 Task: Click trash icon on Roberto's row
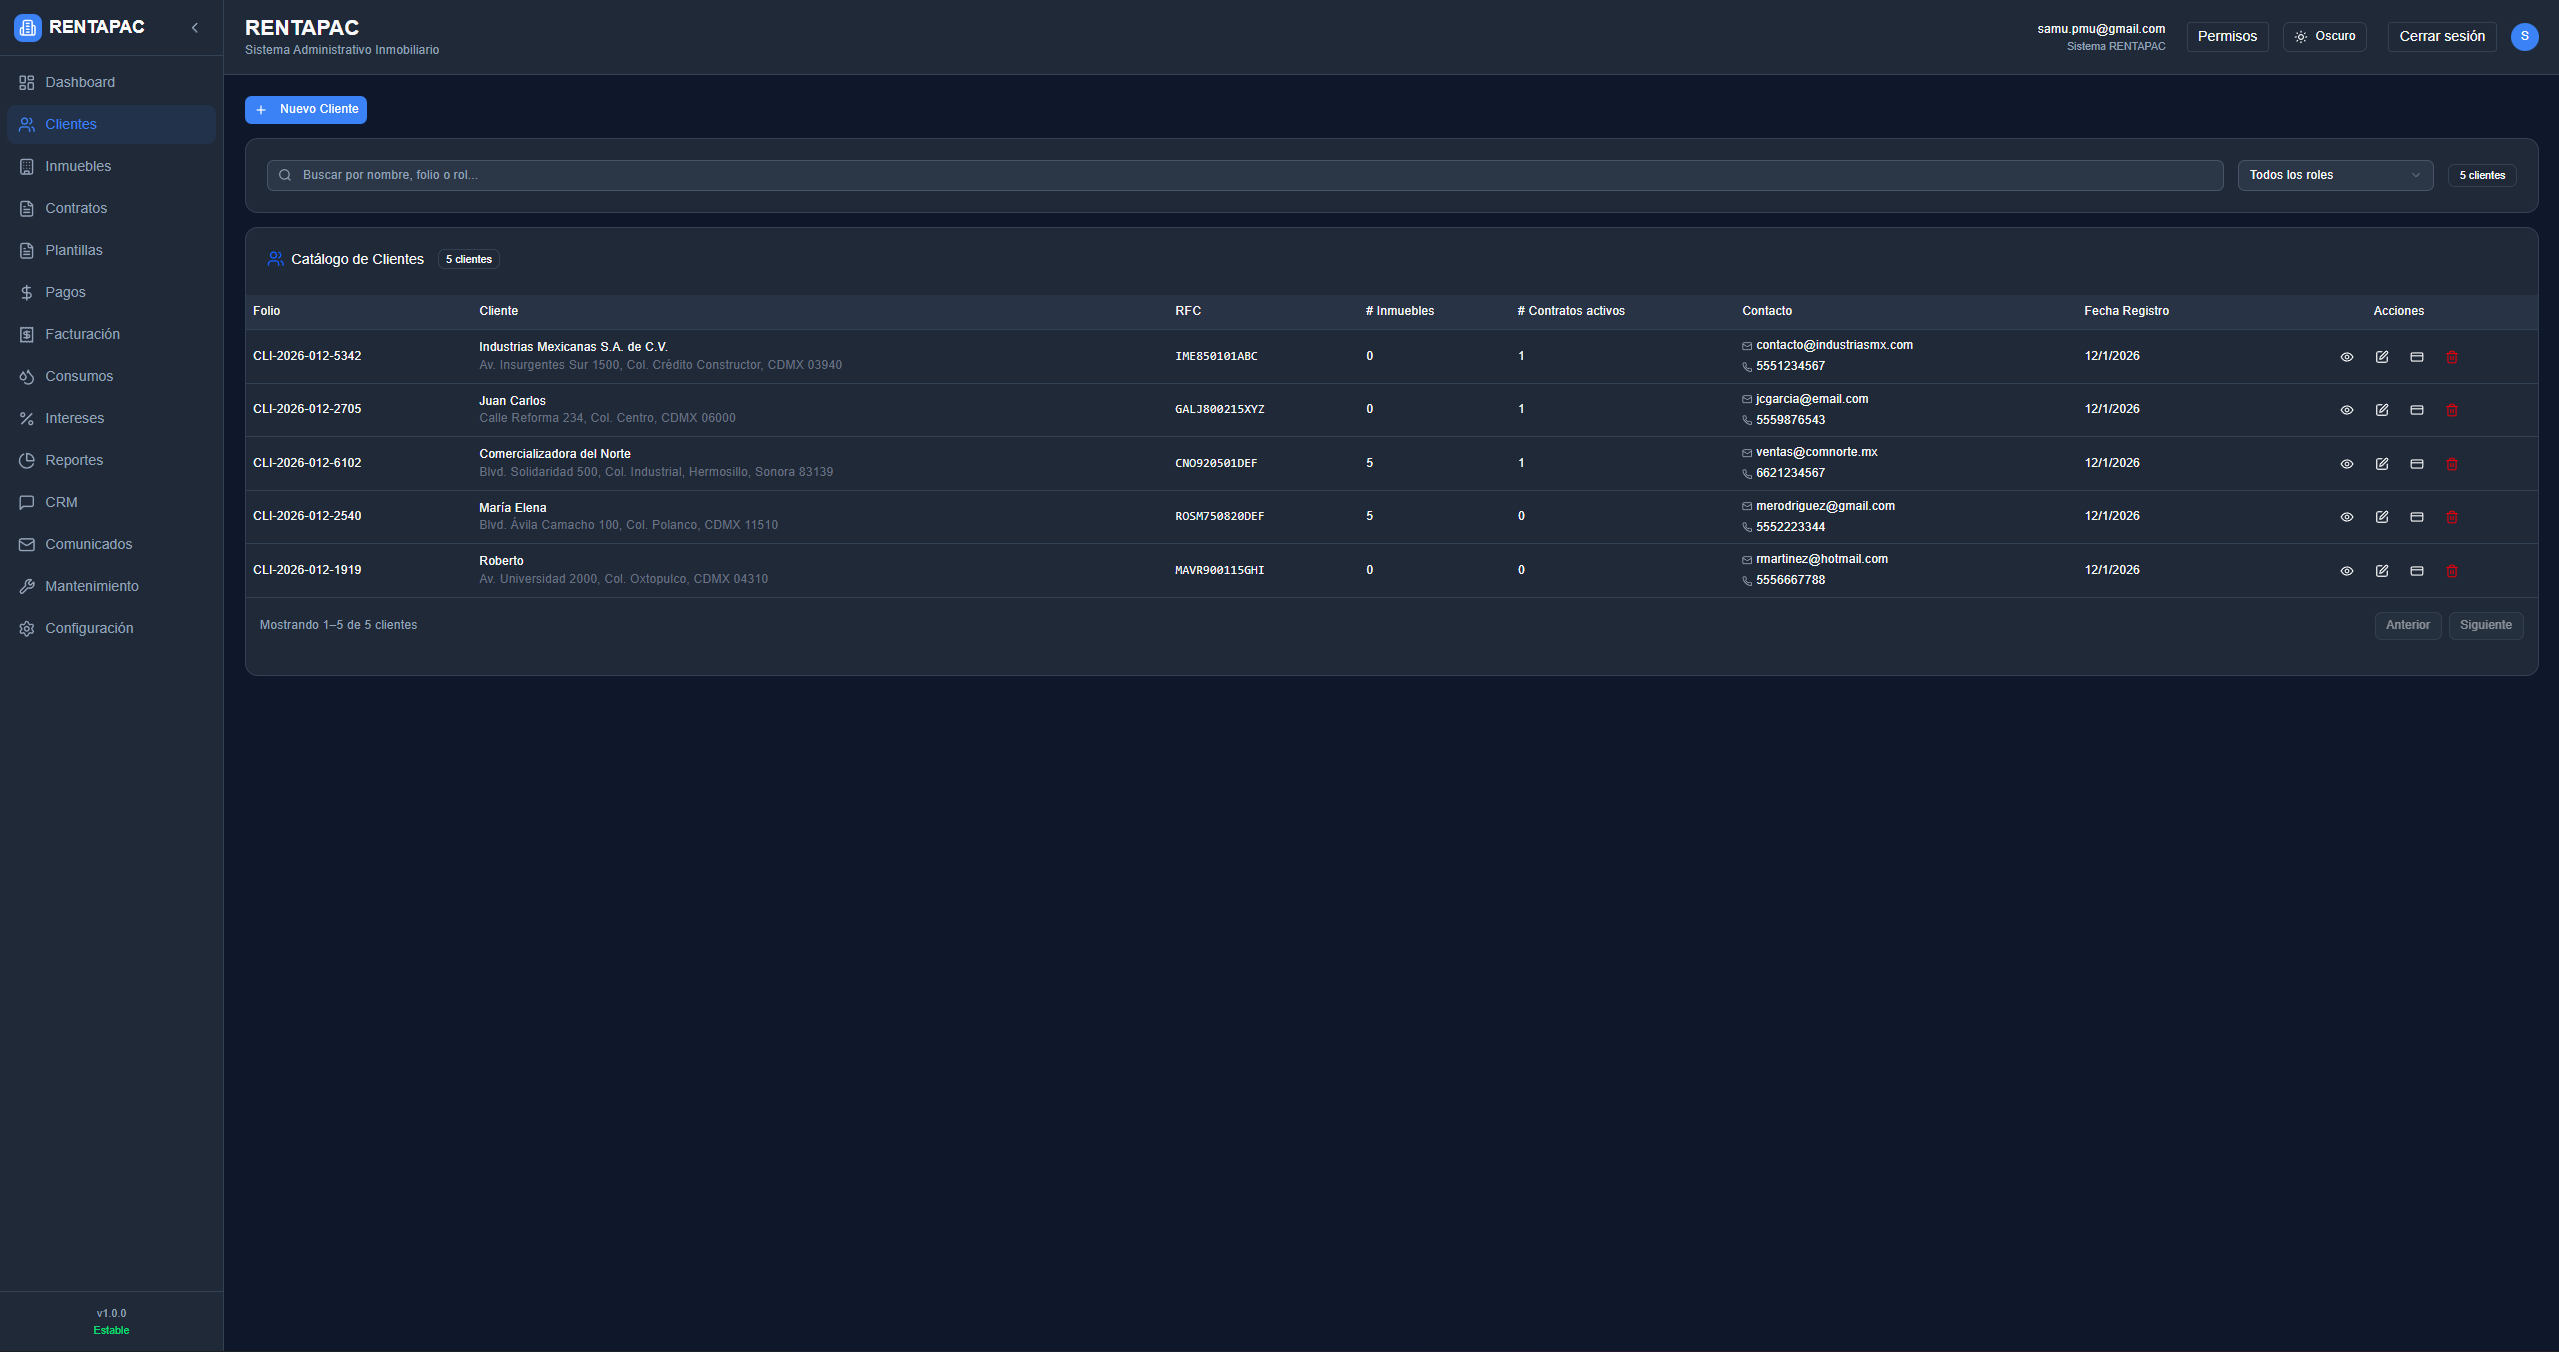tap(2451, 571)
